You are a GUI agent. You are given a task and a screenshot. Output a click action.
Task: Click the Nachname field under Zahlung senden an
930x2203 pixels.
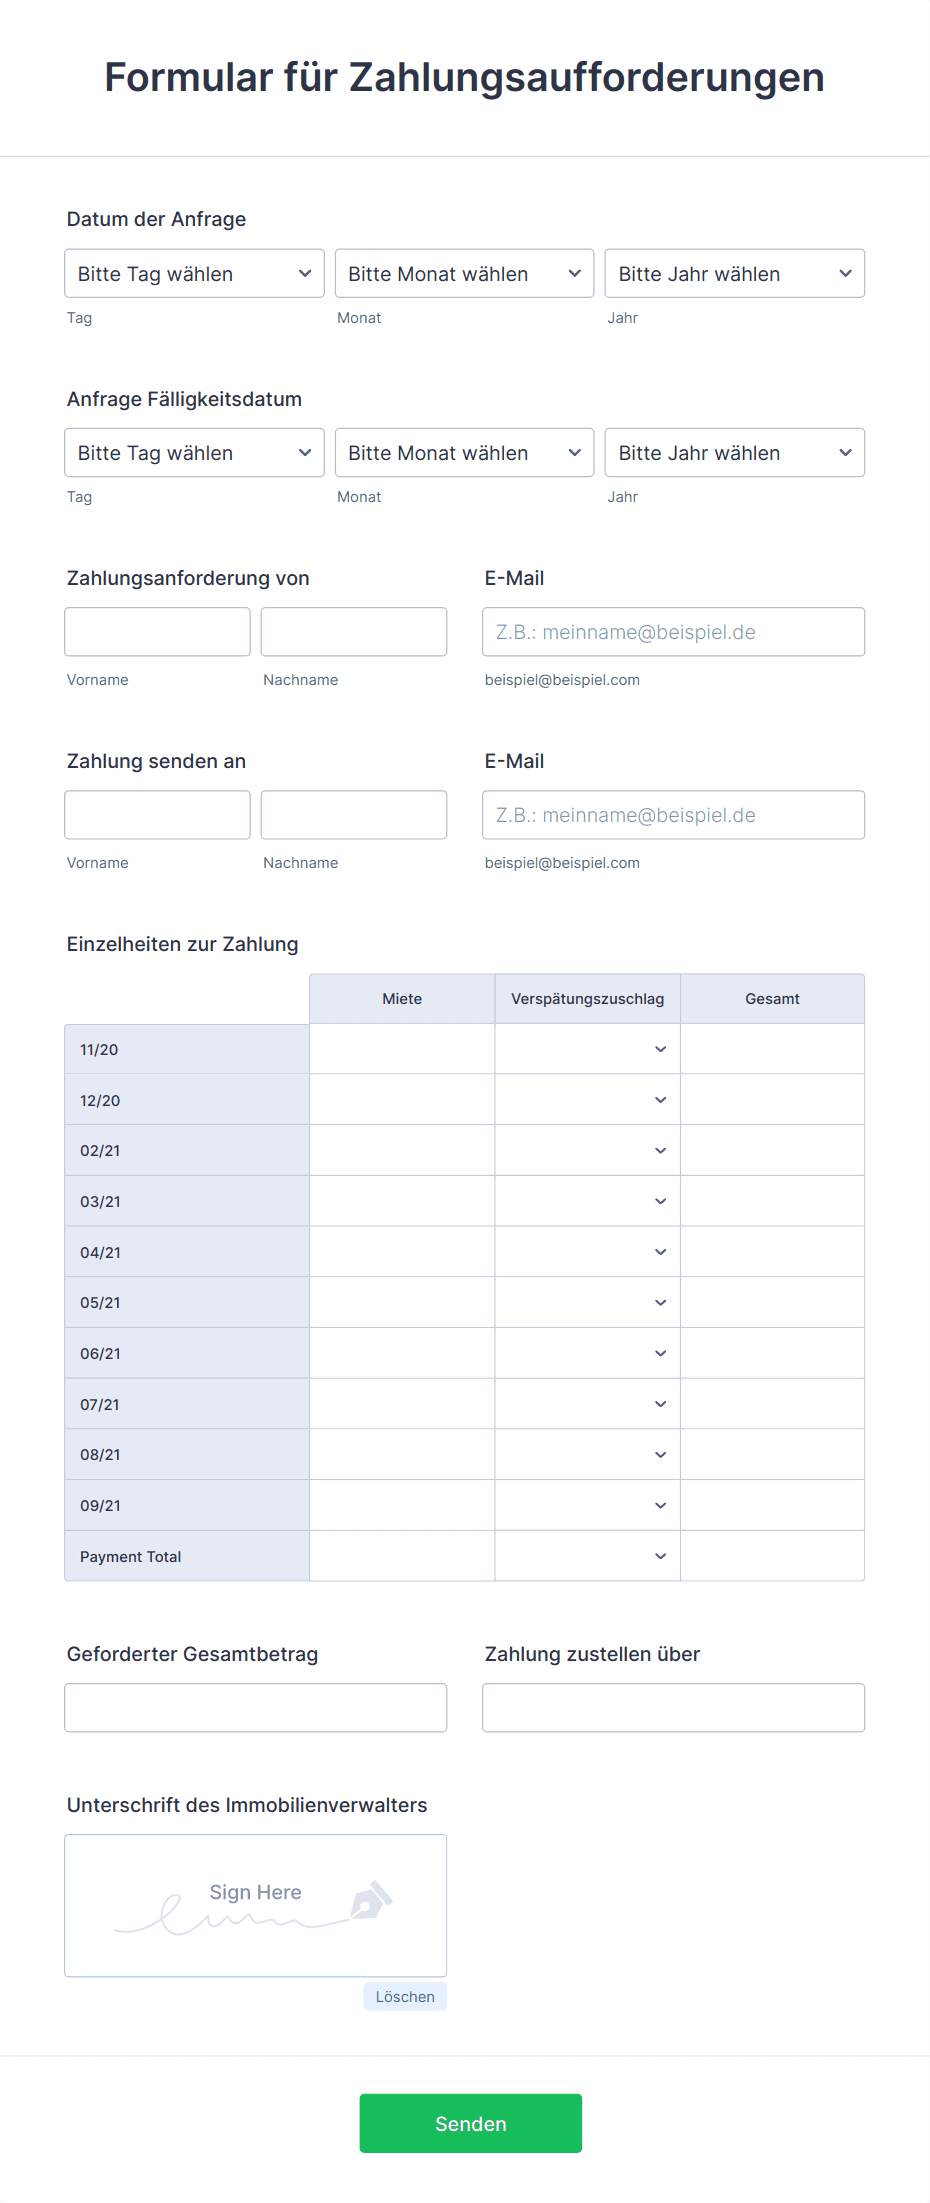[x=353, y=814]
